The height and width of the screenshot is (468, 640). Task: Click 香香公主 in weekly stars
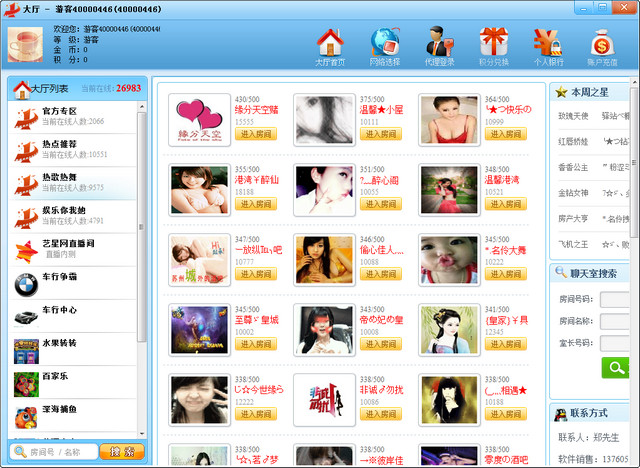point(573,167)
